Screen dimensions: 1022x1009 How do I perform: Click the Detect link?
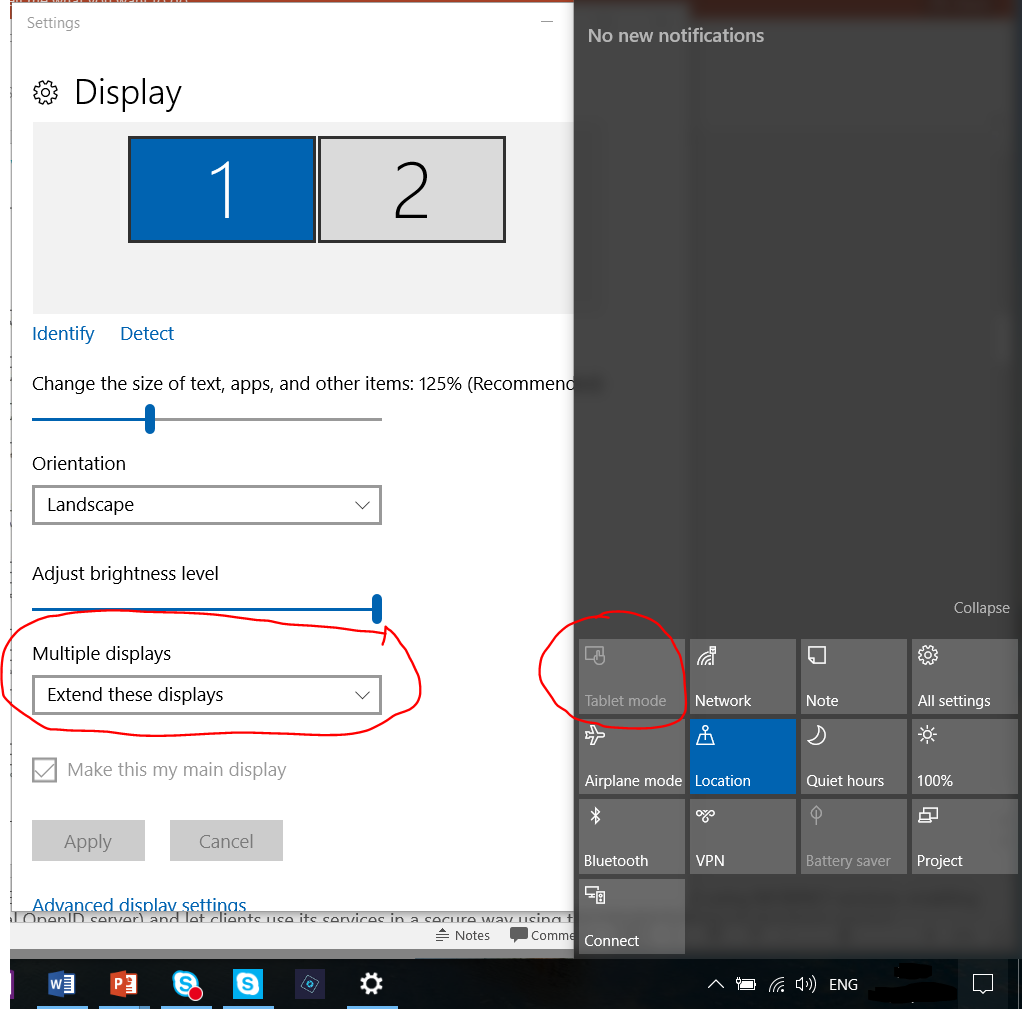click(147, 334)
